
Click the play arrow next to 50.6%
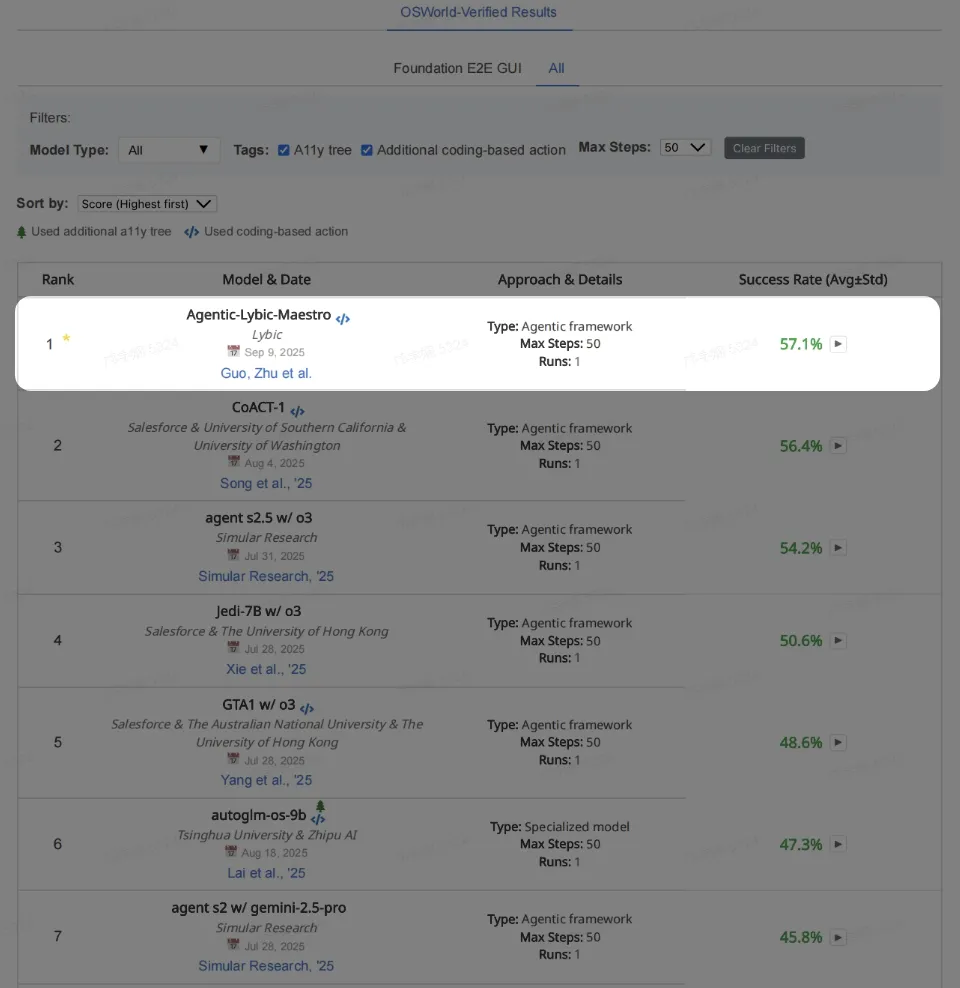(x=839, y=641)
